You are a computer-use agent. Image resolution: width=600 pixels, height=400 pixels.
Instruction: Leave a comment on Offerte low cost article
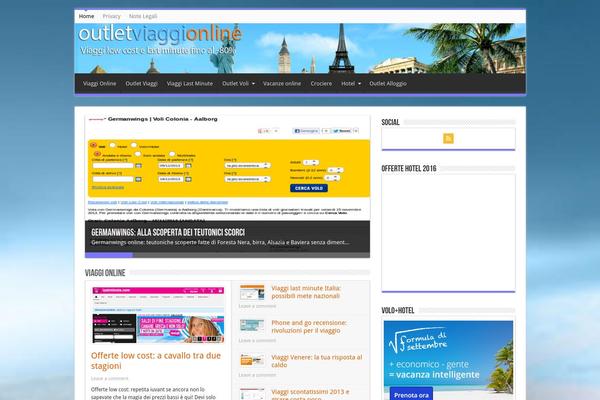coord(109,379)
